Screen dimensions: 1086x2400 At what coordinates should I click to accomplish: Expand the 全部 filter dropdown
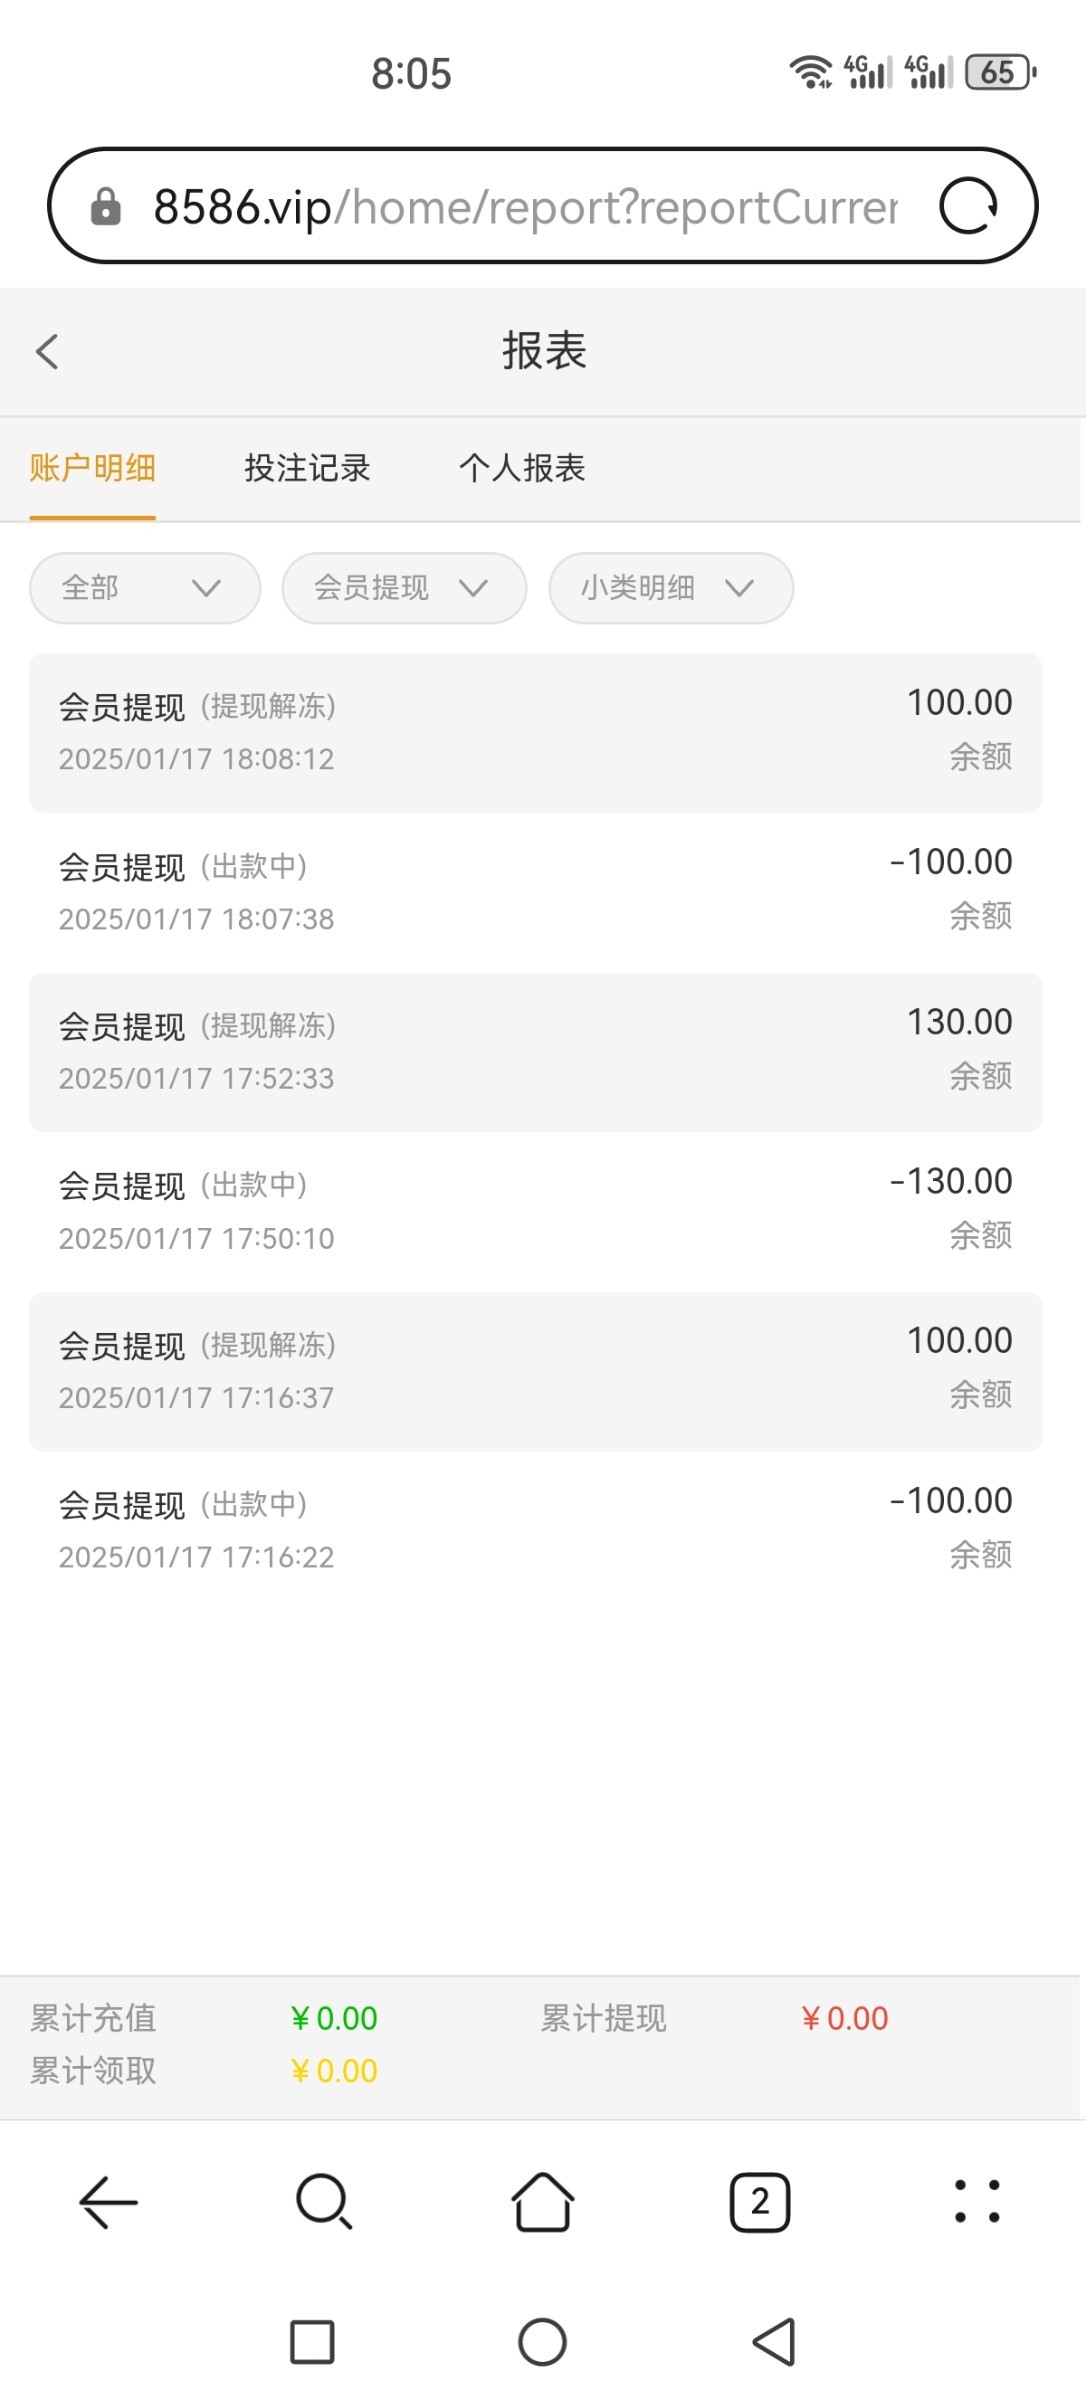pyautogui.click(x=145, y=588)
